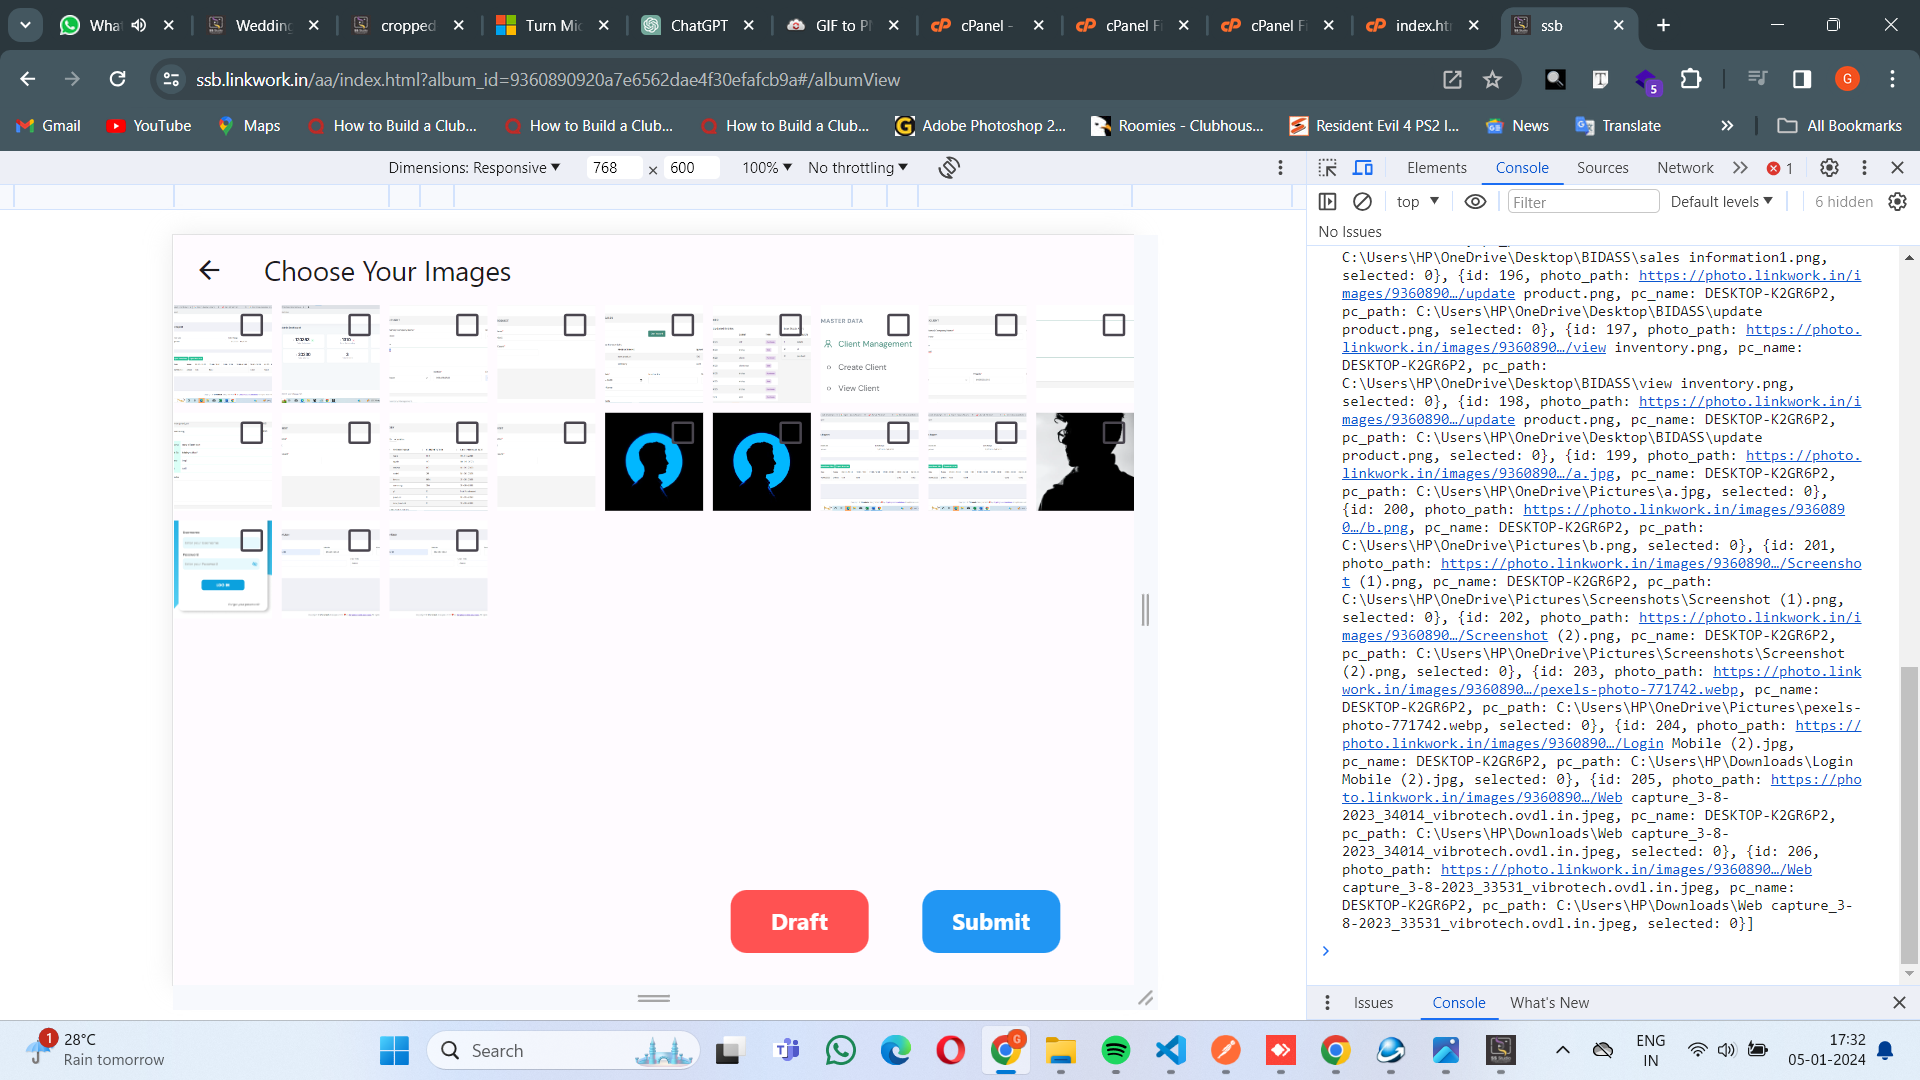Switch to the Network tab
This screenshot has width=1920, height=1080.
pos(1684,168)
